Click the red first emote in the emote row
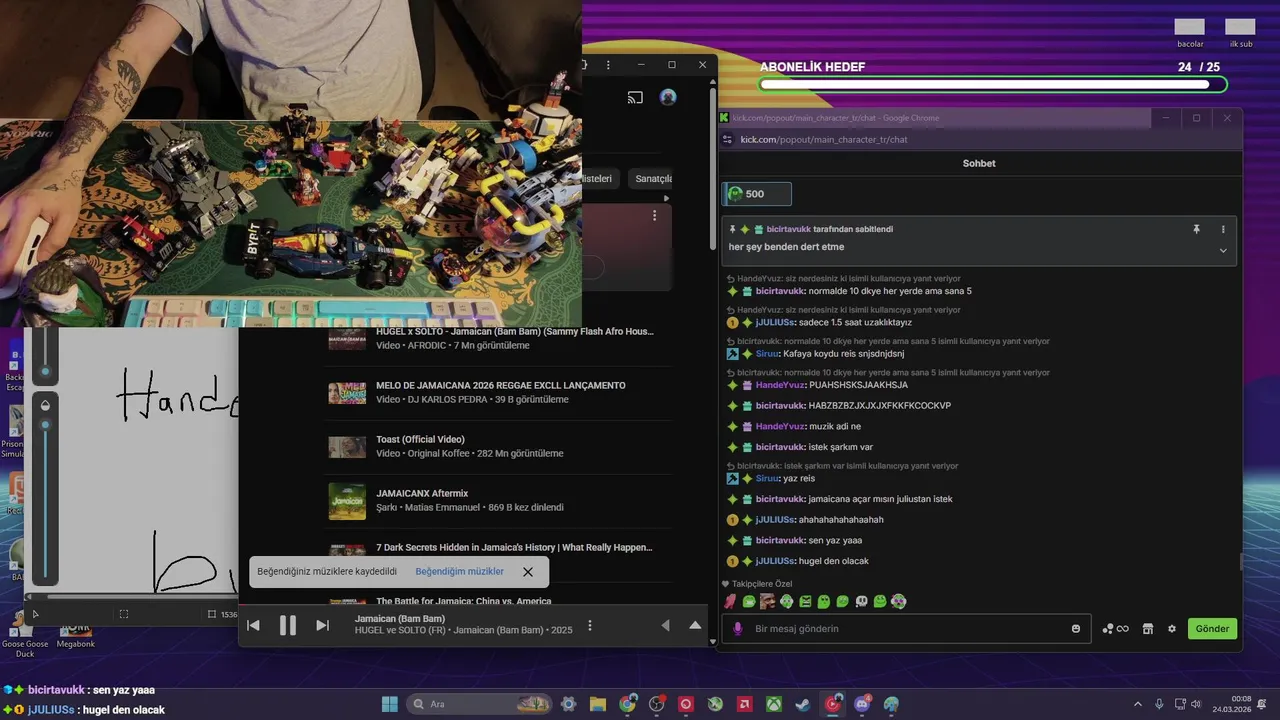 coord(731,602)
